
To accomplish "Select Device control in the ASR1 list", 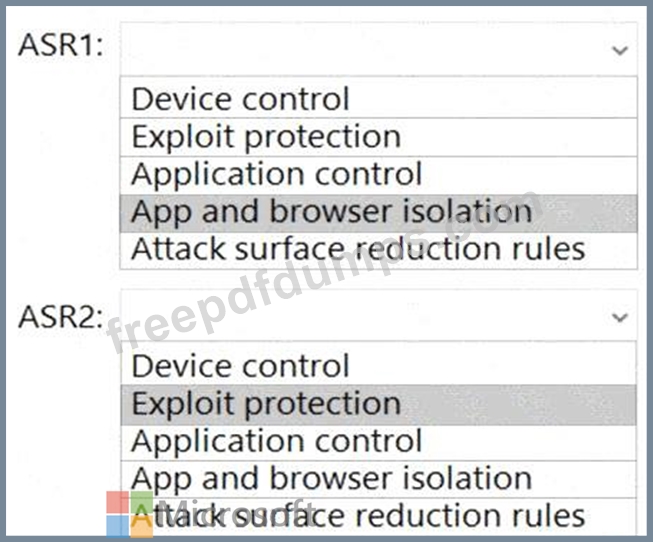I will point(240,99).
